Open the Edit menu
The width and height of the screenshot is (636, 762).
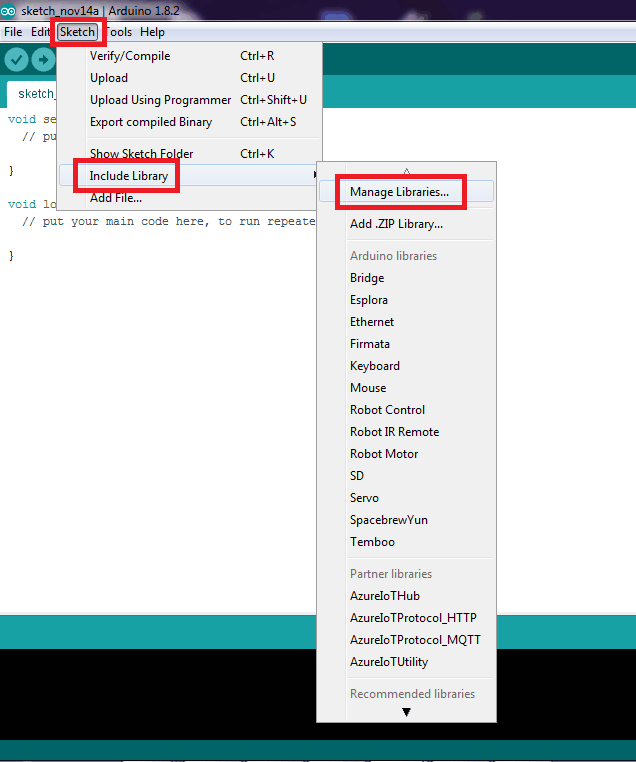(40, 32)
